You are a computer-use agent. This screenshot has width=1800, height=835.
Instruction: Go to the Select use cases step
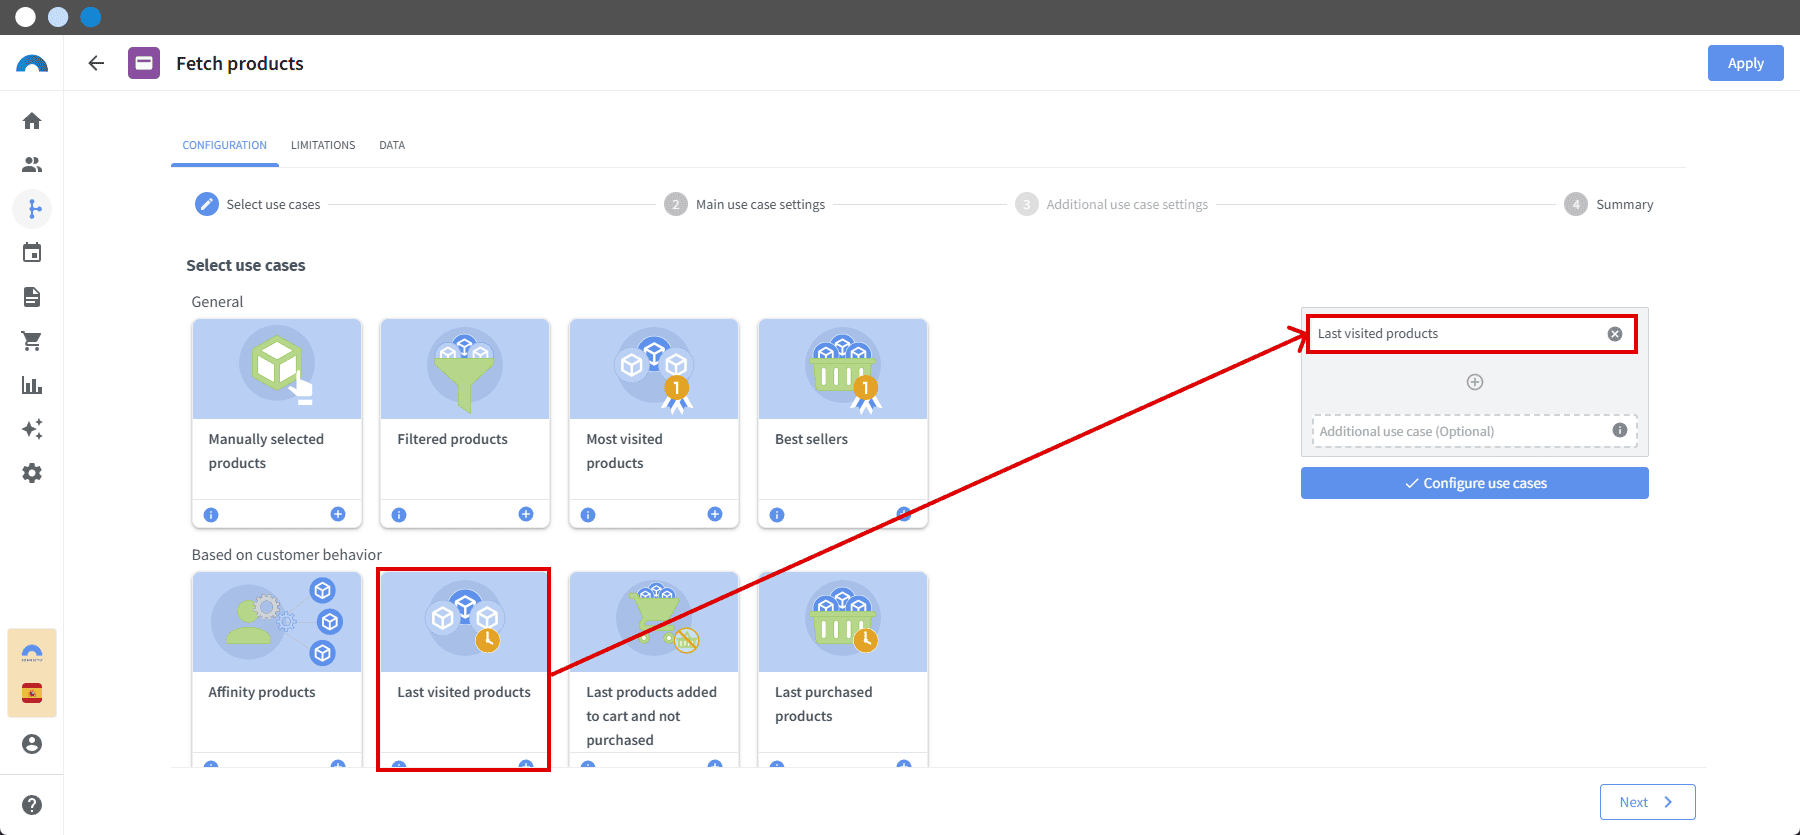[258, 204]
